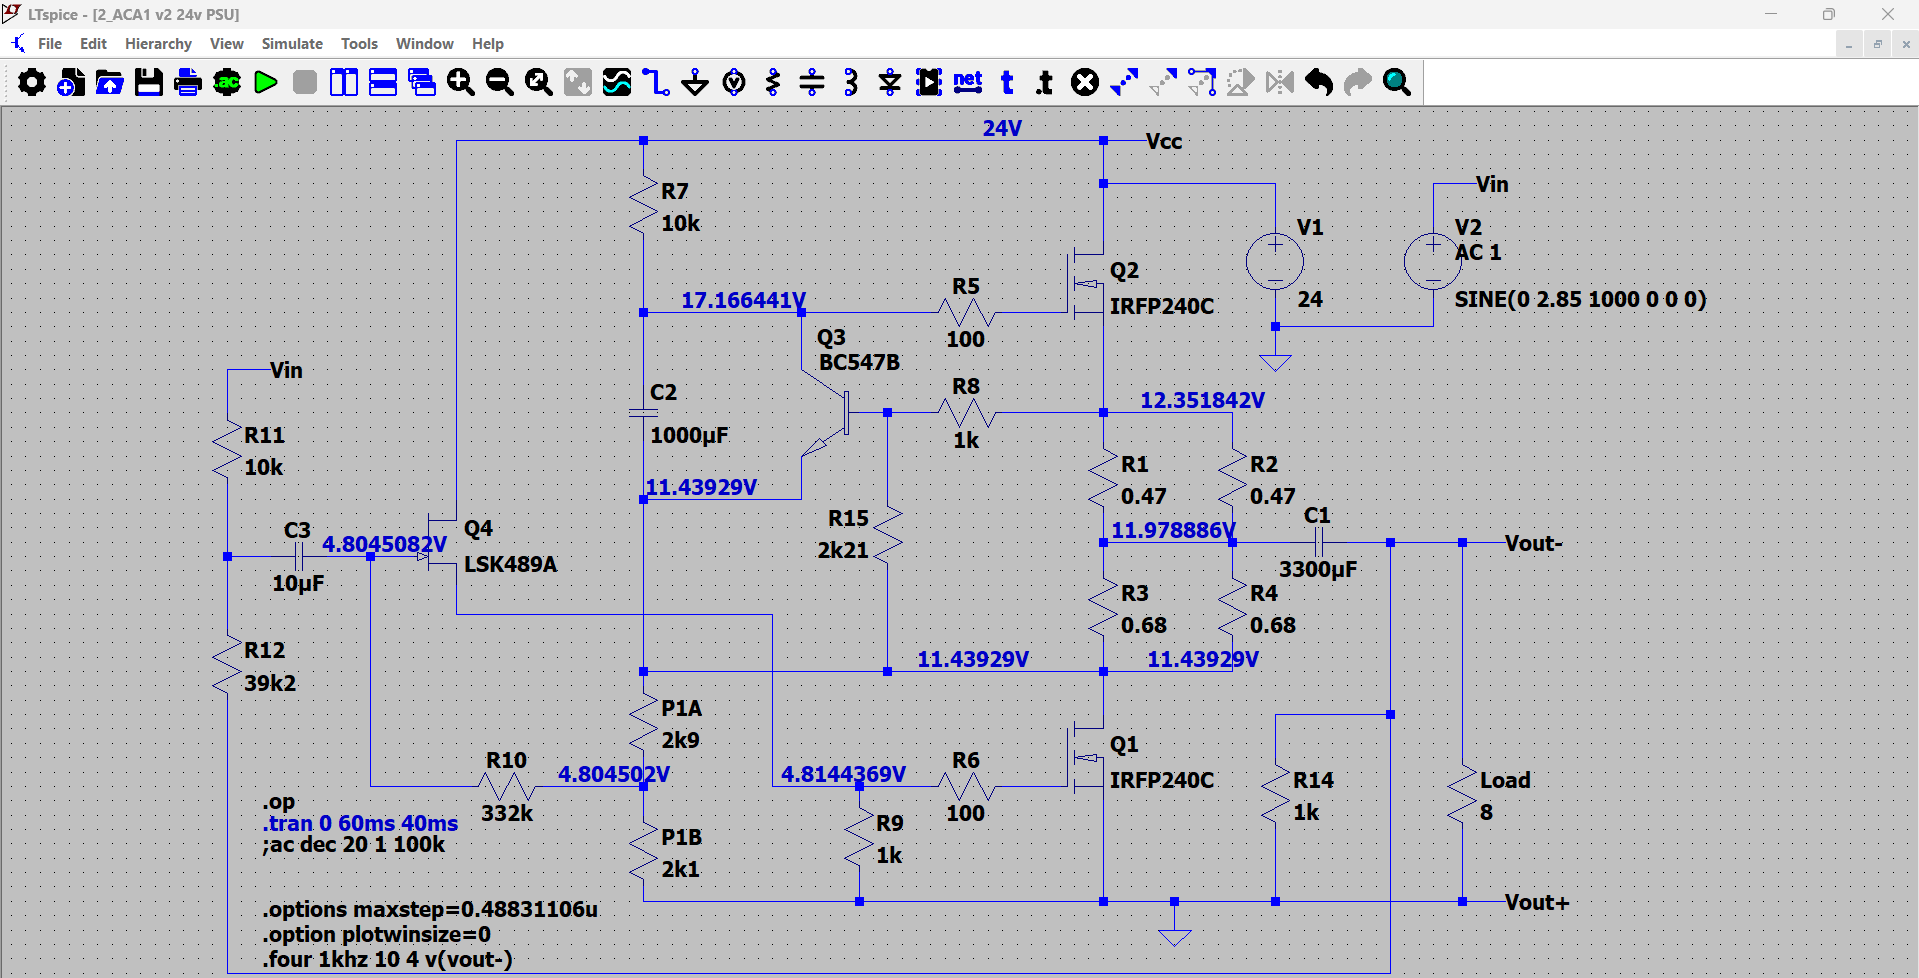This screenshot has height=978, width=1919.
Task: Place a net label with the net icon
Action: (x=968, y=82)
